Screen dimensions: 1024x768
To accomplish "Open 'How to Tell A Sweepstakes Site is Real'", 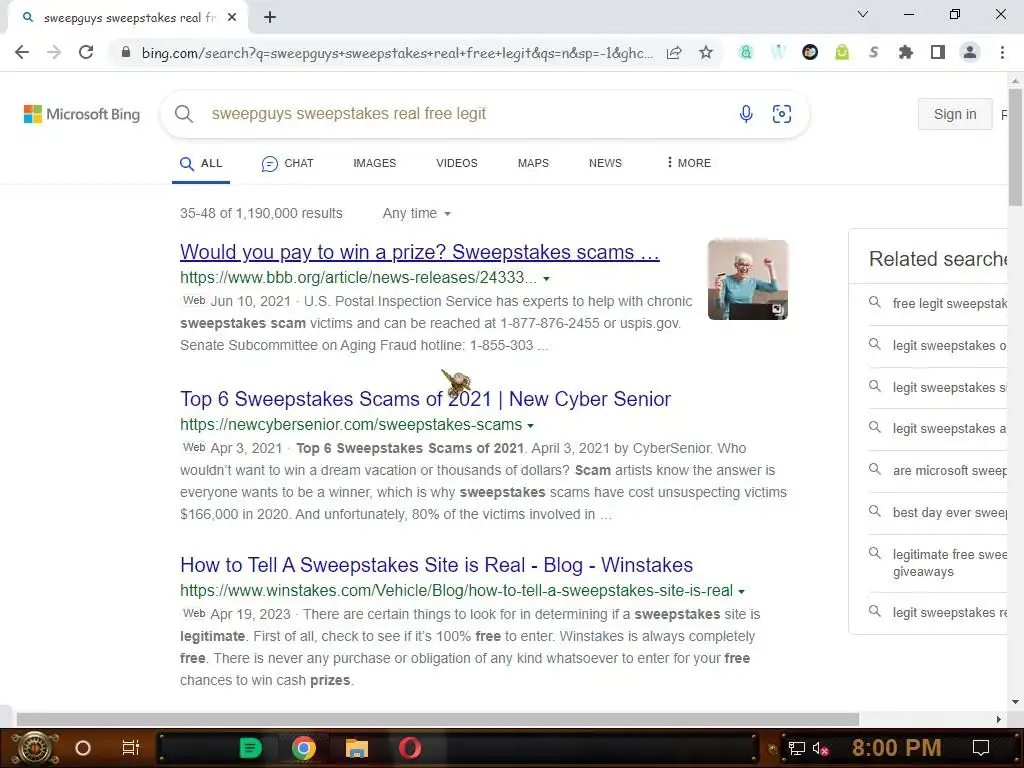I will point(436,565).
